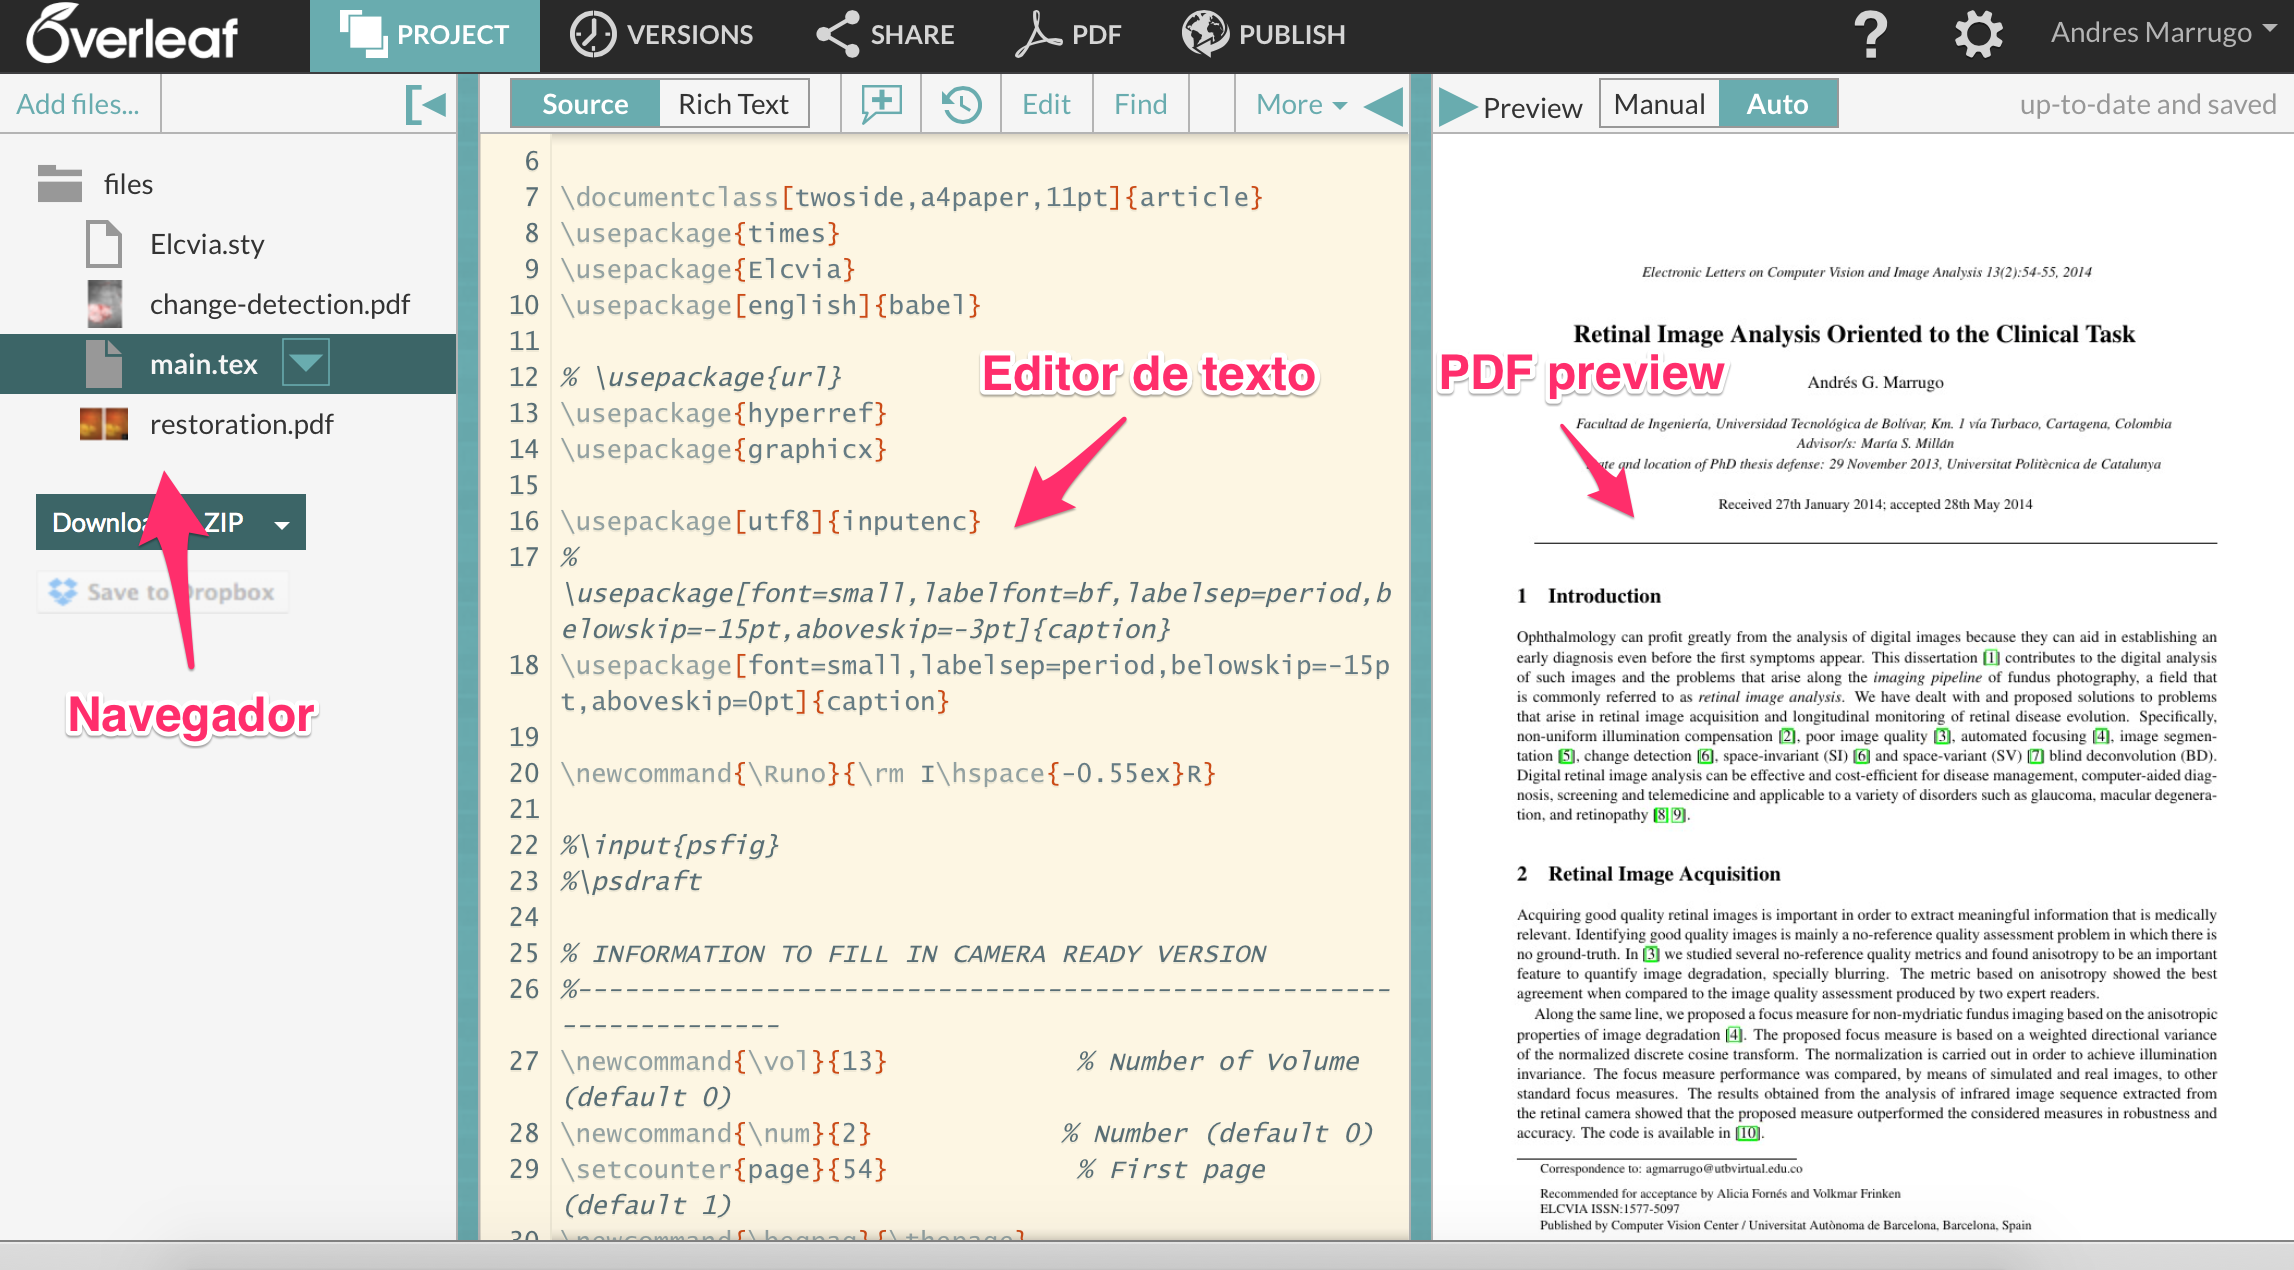Set preview mode to Auto
This screenshot has width=2294, height=1270.
pos(1777,104)
